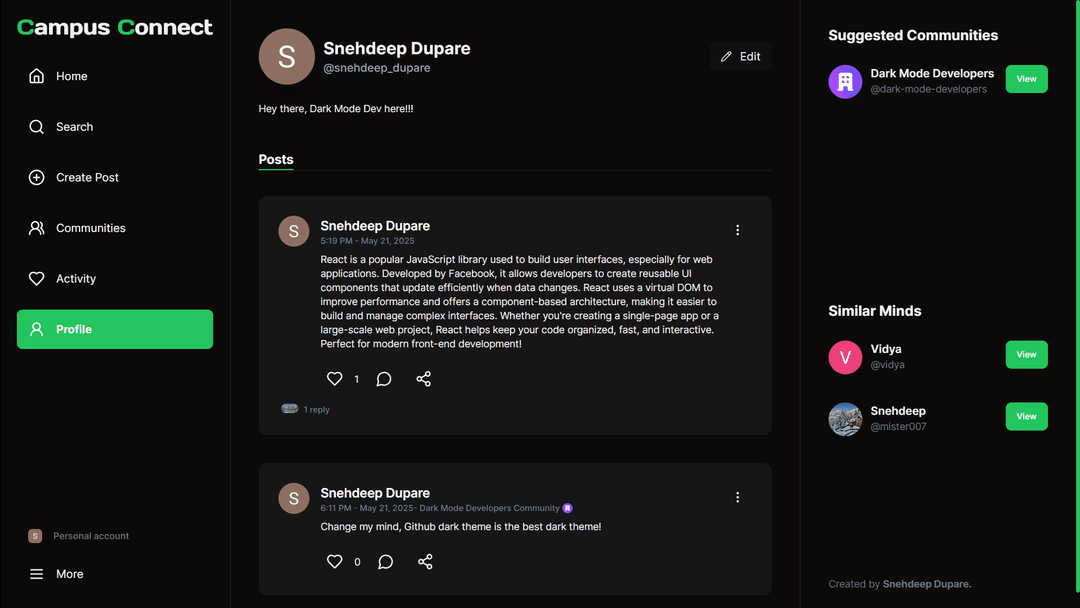Open three-dot menu on React post
Screen dimensions: 1080x608
click(x=738, y=230)
